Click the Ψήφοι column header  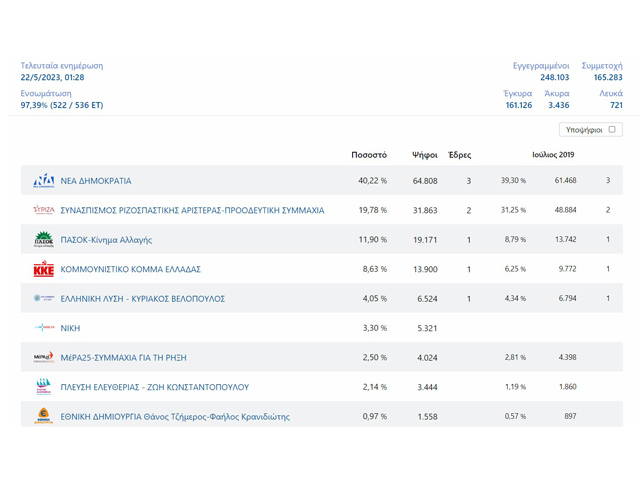point(425,155)
